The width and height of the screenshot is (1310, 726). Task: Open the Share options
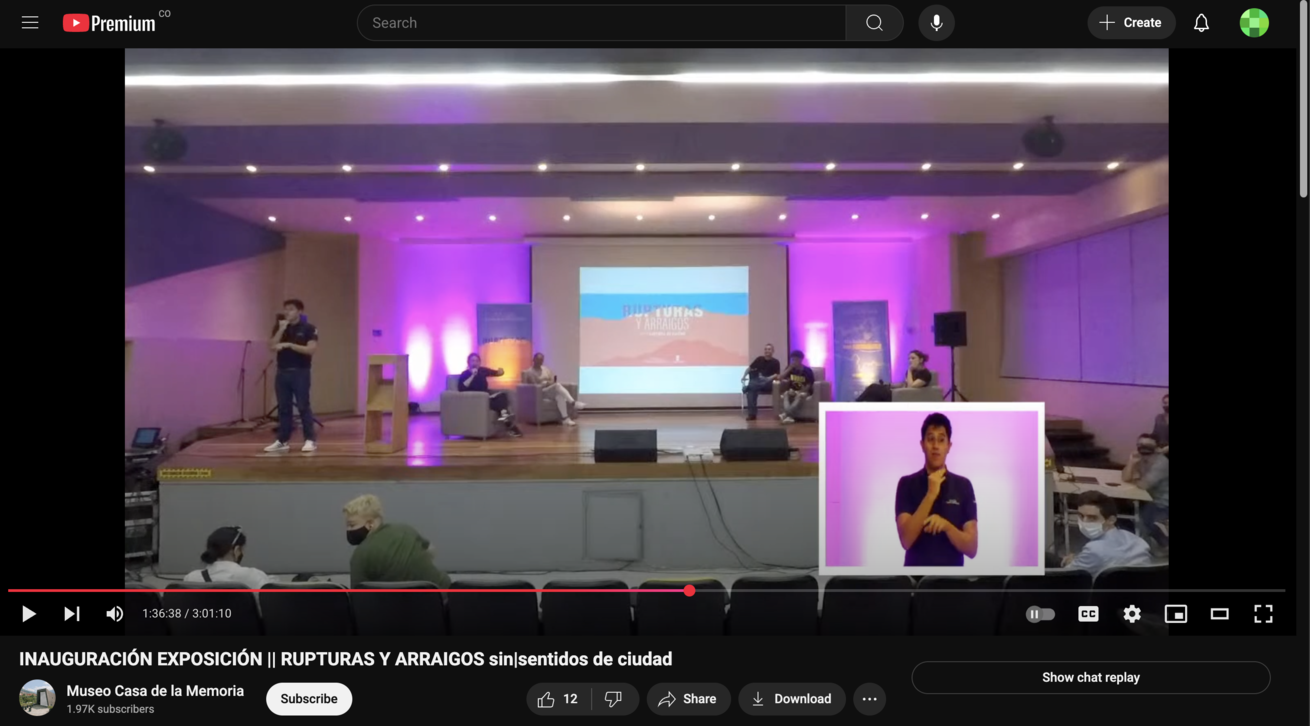pyautogui.click(x=688, y=699)
